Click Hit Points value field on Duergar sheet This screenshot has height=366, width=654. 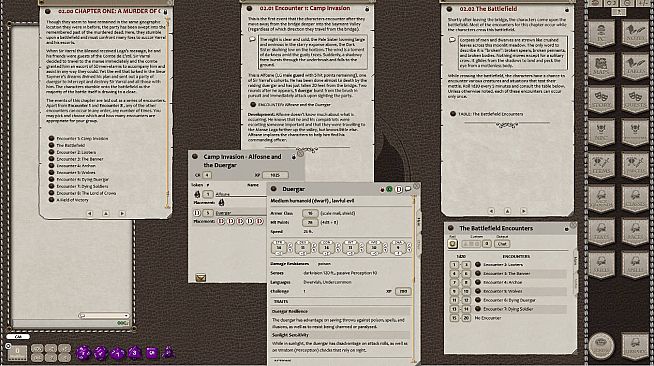tap(310, 222)
